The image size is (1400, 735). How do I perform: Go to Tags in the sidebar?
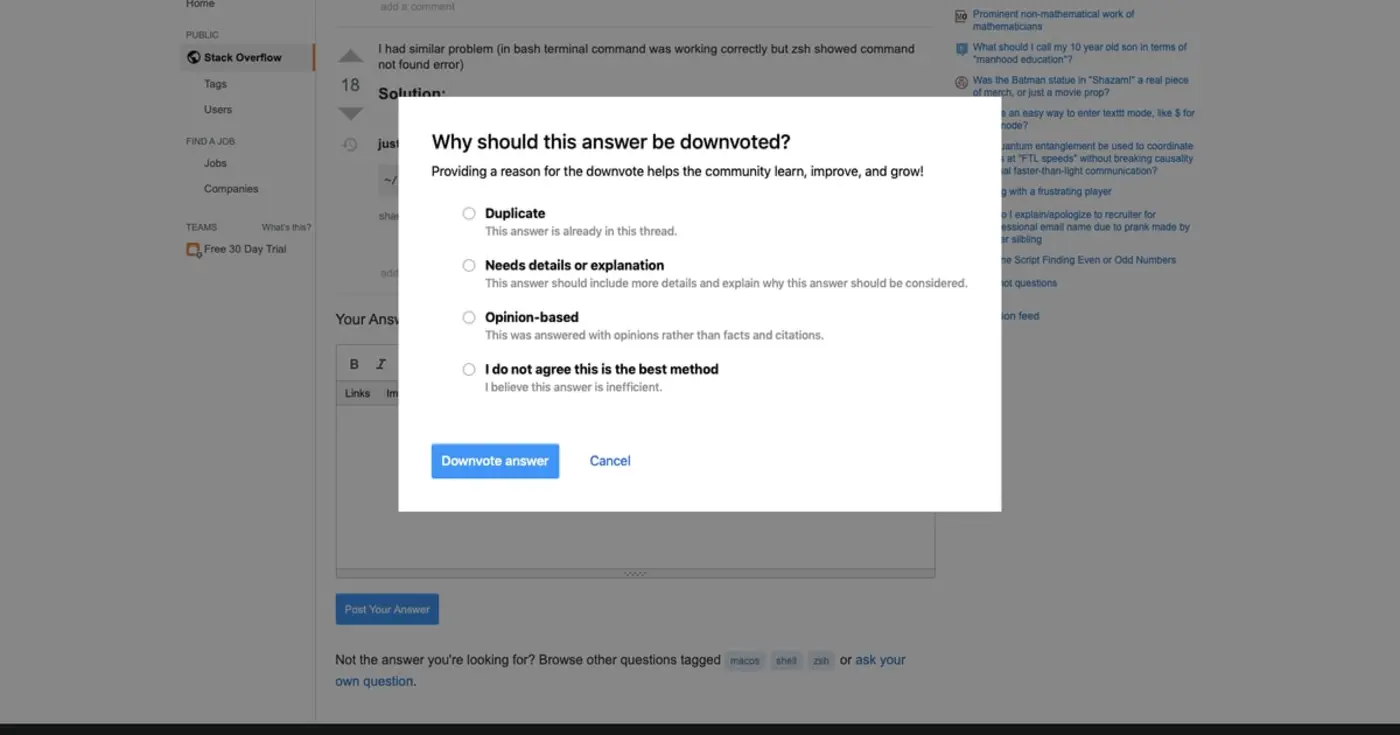215,84
